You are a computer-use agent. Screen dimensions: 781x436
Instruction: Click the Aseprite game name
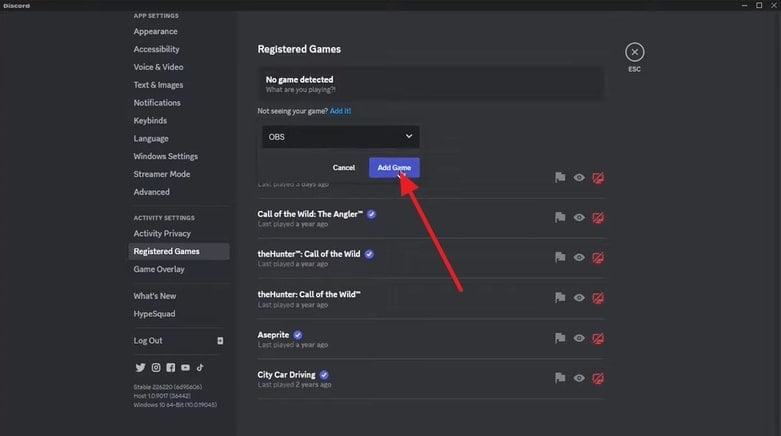pyautogui.click(x=273, y=335)
